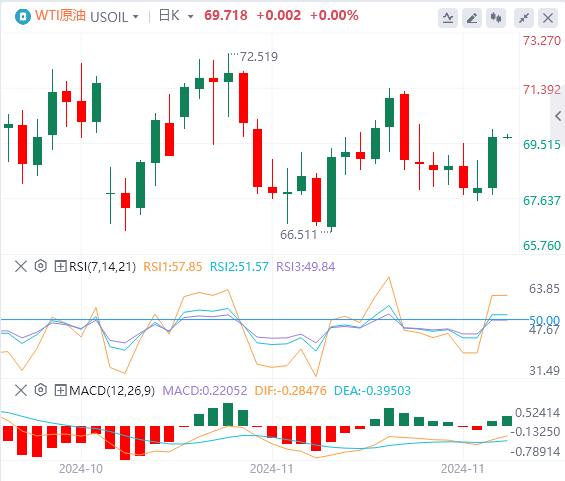Click the WTI crude oil symbol logo icon
This screenshot has height=481, width=565.
click(23, 16)
